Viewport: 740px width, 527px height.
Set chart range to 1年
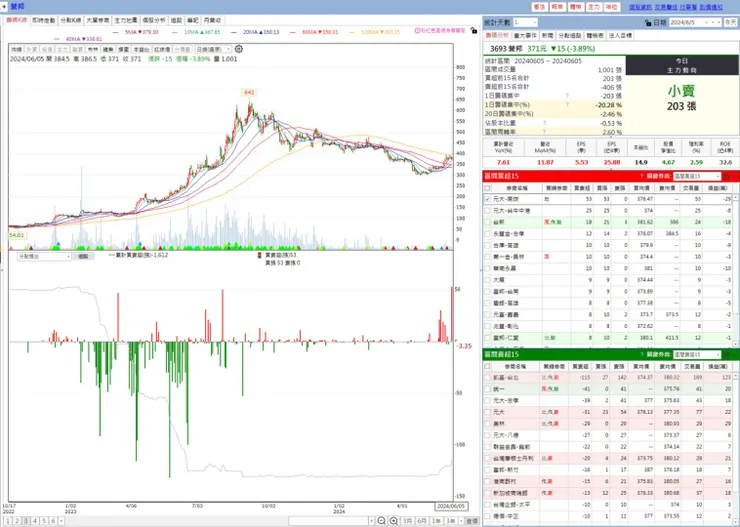click(436, 521)
